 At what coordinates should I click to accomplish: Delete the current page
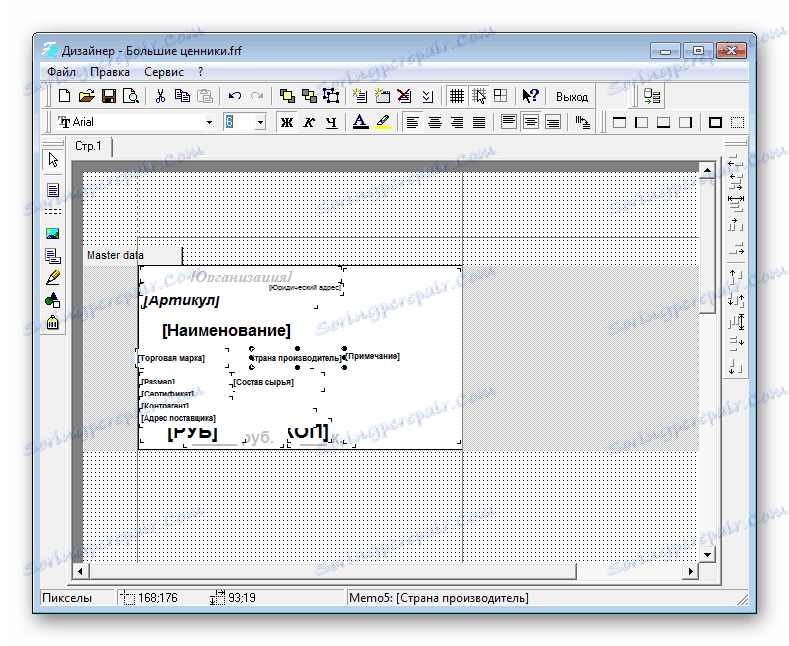404,96
